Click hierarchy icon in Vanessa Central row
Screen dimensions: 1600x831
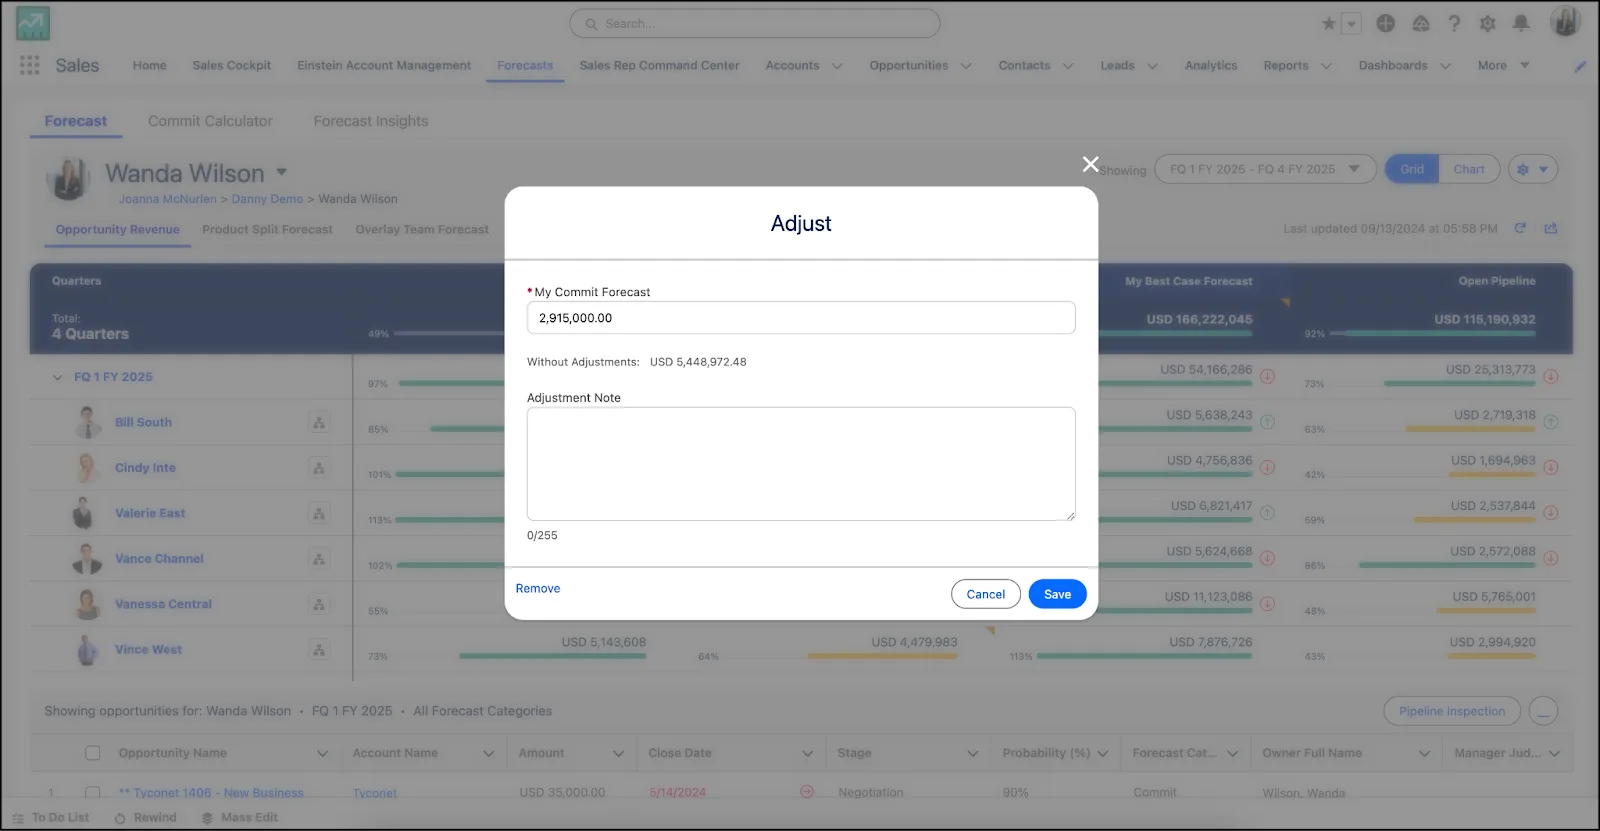[x=319, y=604]
